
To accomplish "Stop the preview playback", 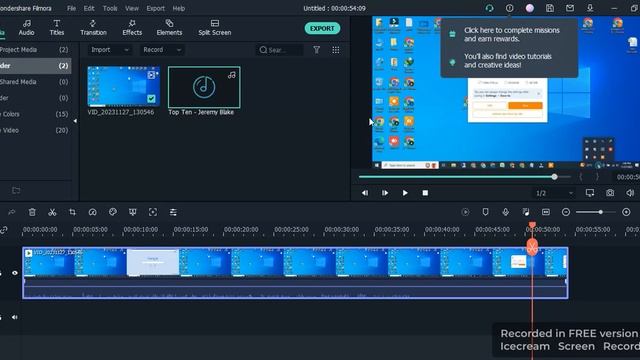I will click(x=425, y=193).
